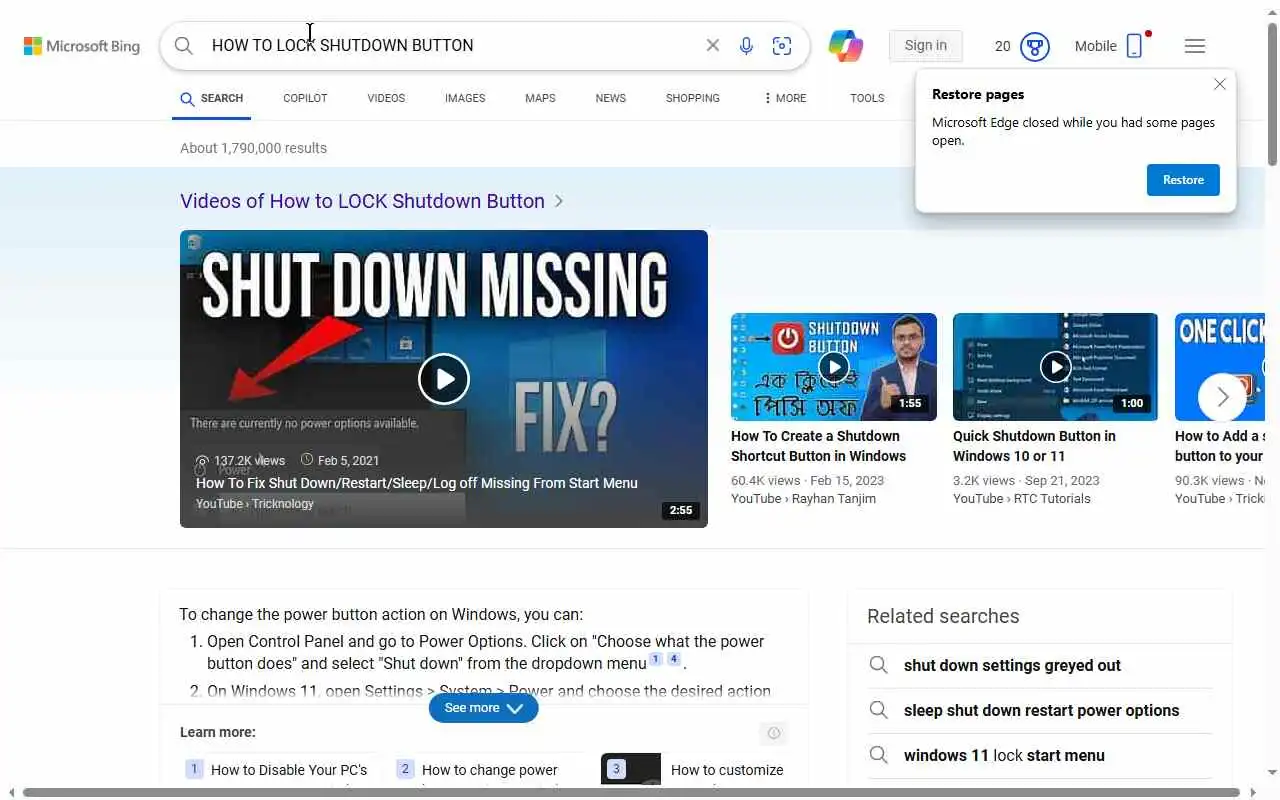Start voice search with microphone icon
Screen dimensions: 1280x800
coord(746,46)
